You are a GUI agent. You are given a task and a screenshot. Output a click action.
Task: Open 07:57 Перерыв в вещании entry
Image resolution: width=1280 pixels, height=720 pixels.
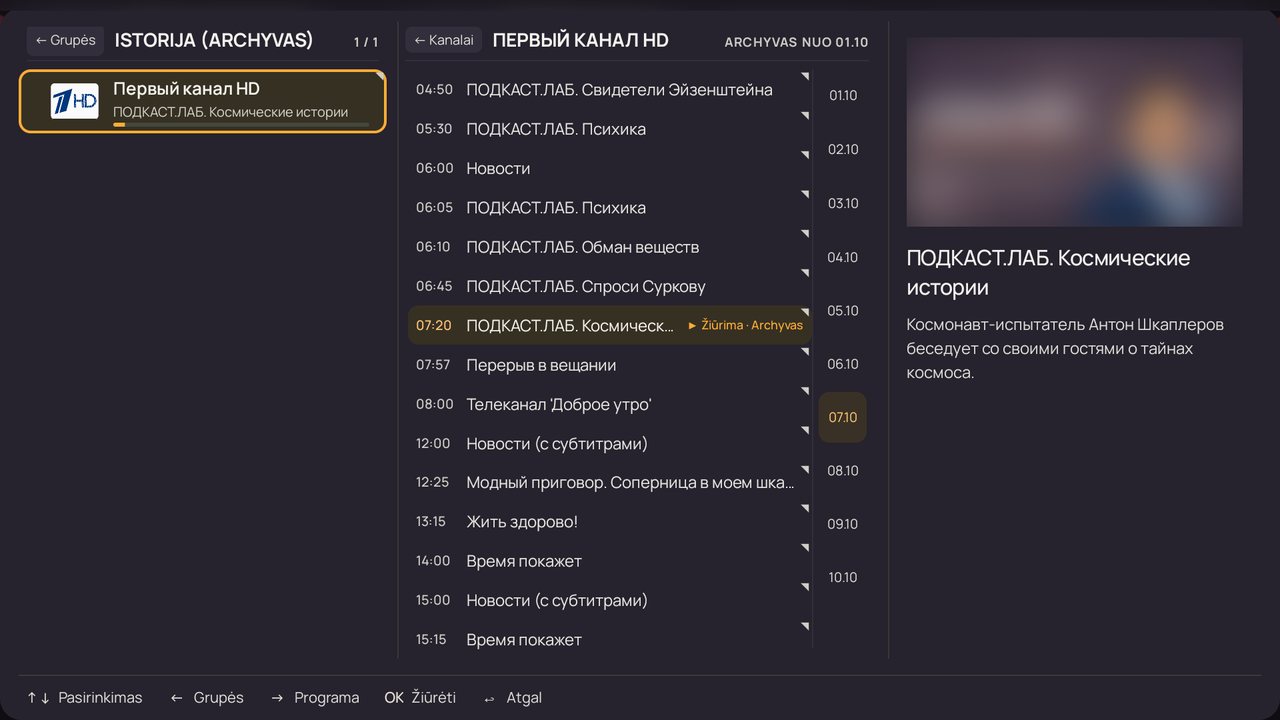(610, 365)
